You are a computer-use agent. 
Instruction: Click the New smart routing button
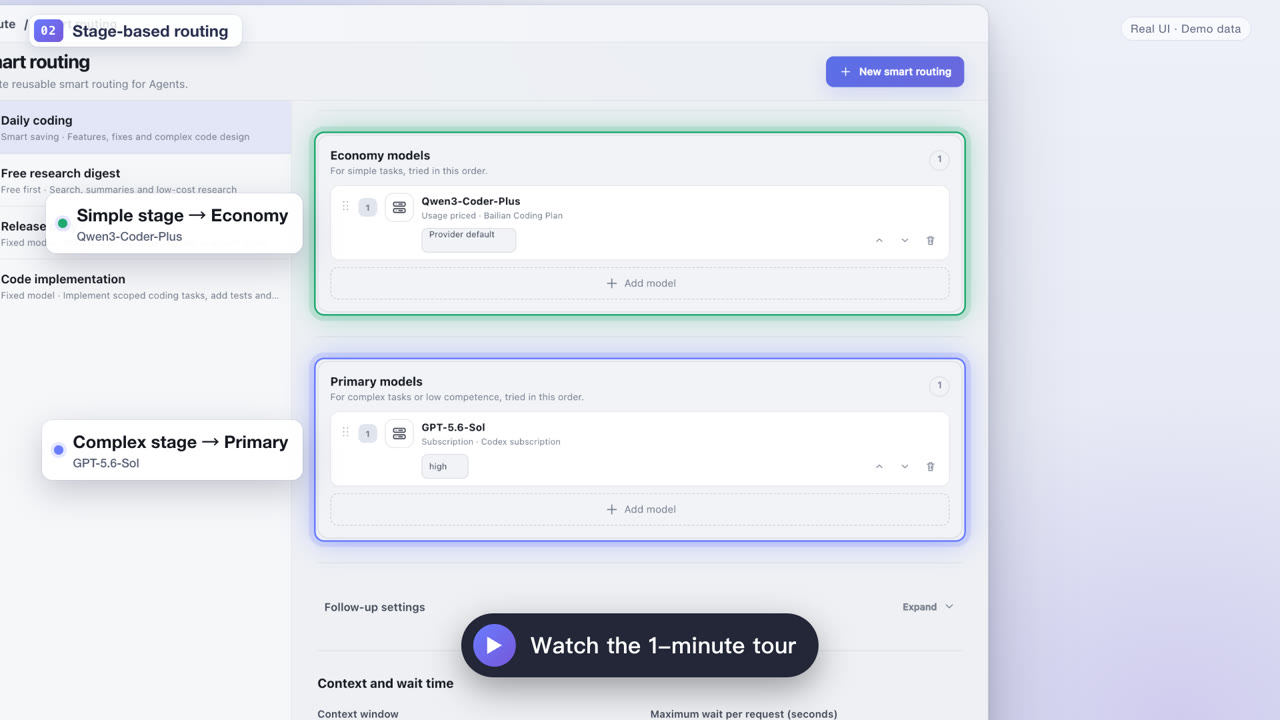(x=895, y=72)
